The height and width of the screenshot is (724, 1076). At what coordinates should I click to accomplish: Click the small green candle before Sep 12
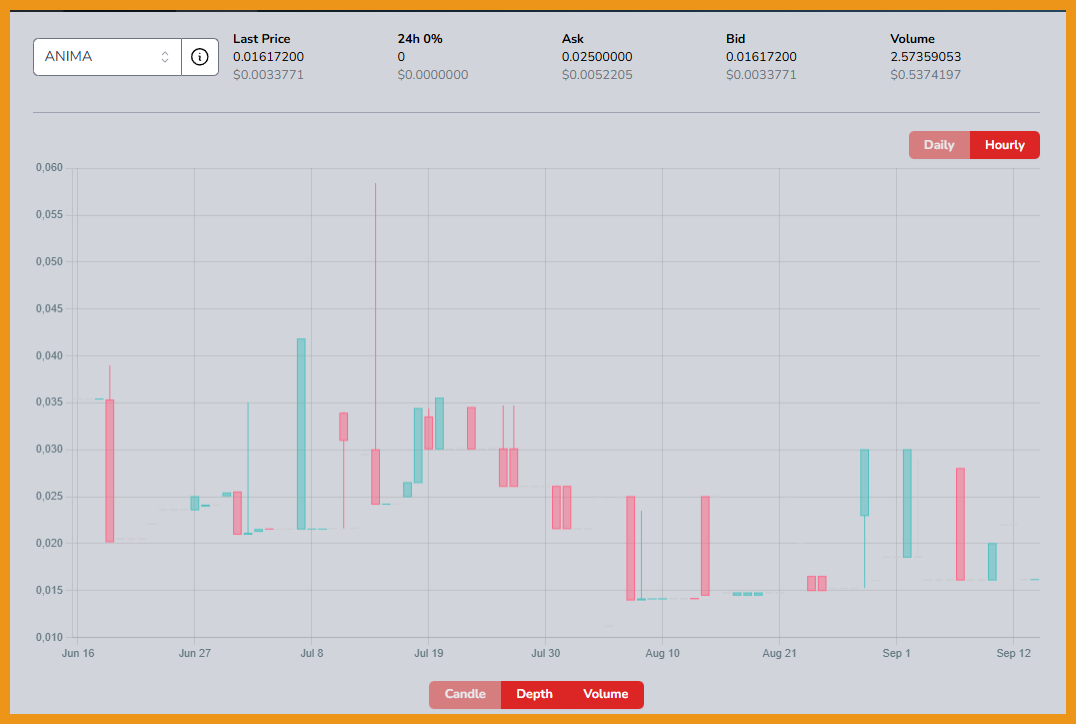coord(992,561)
